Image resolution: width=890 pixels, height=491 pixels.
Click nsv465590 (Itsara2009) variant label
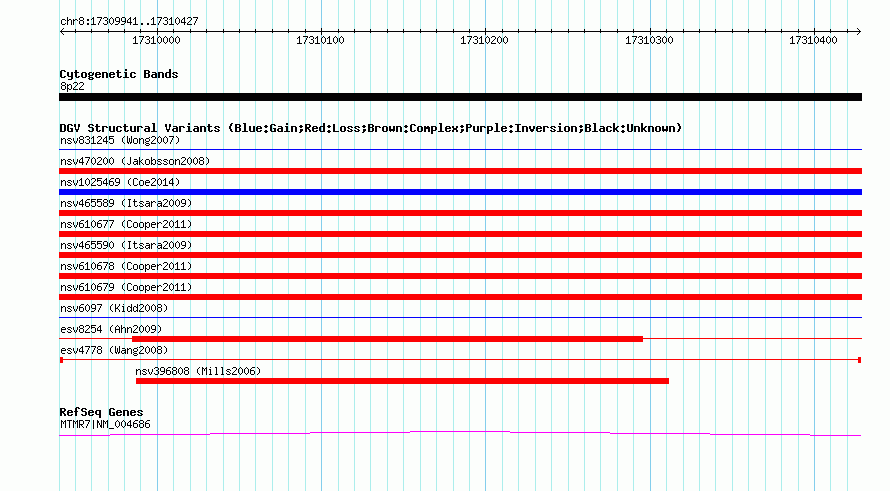[x=126, y=245]
